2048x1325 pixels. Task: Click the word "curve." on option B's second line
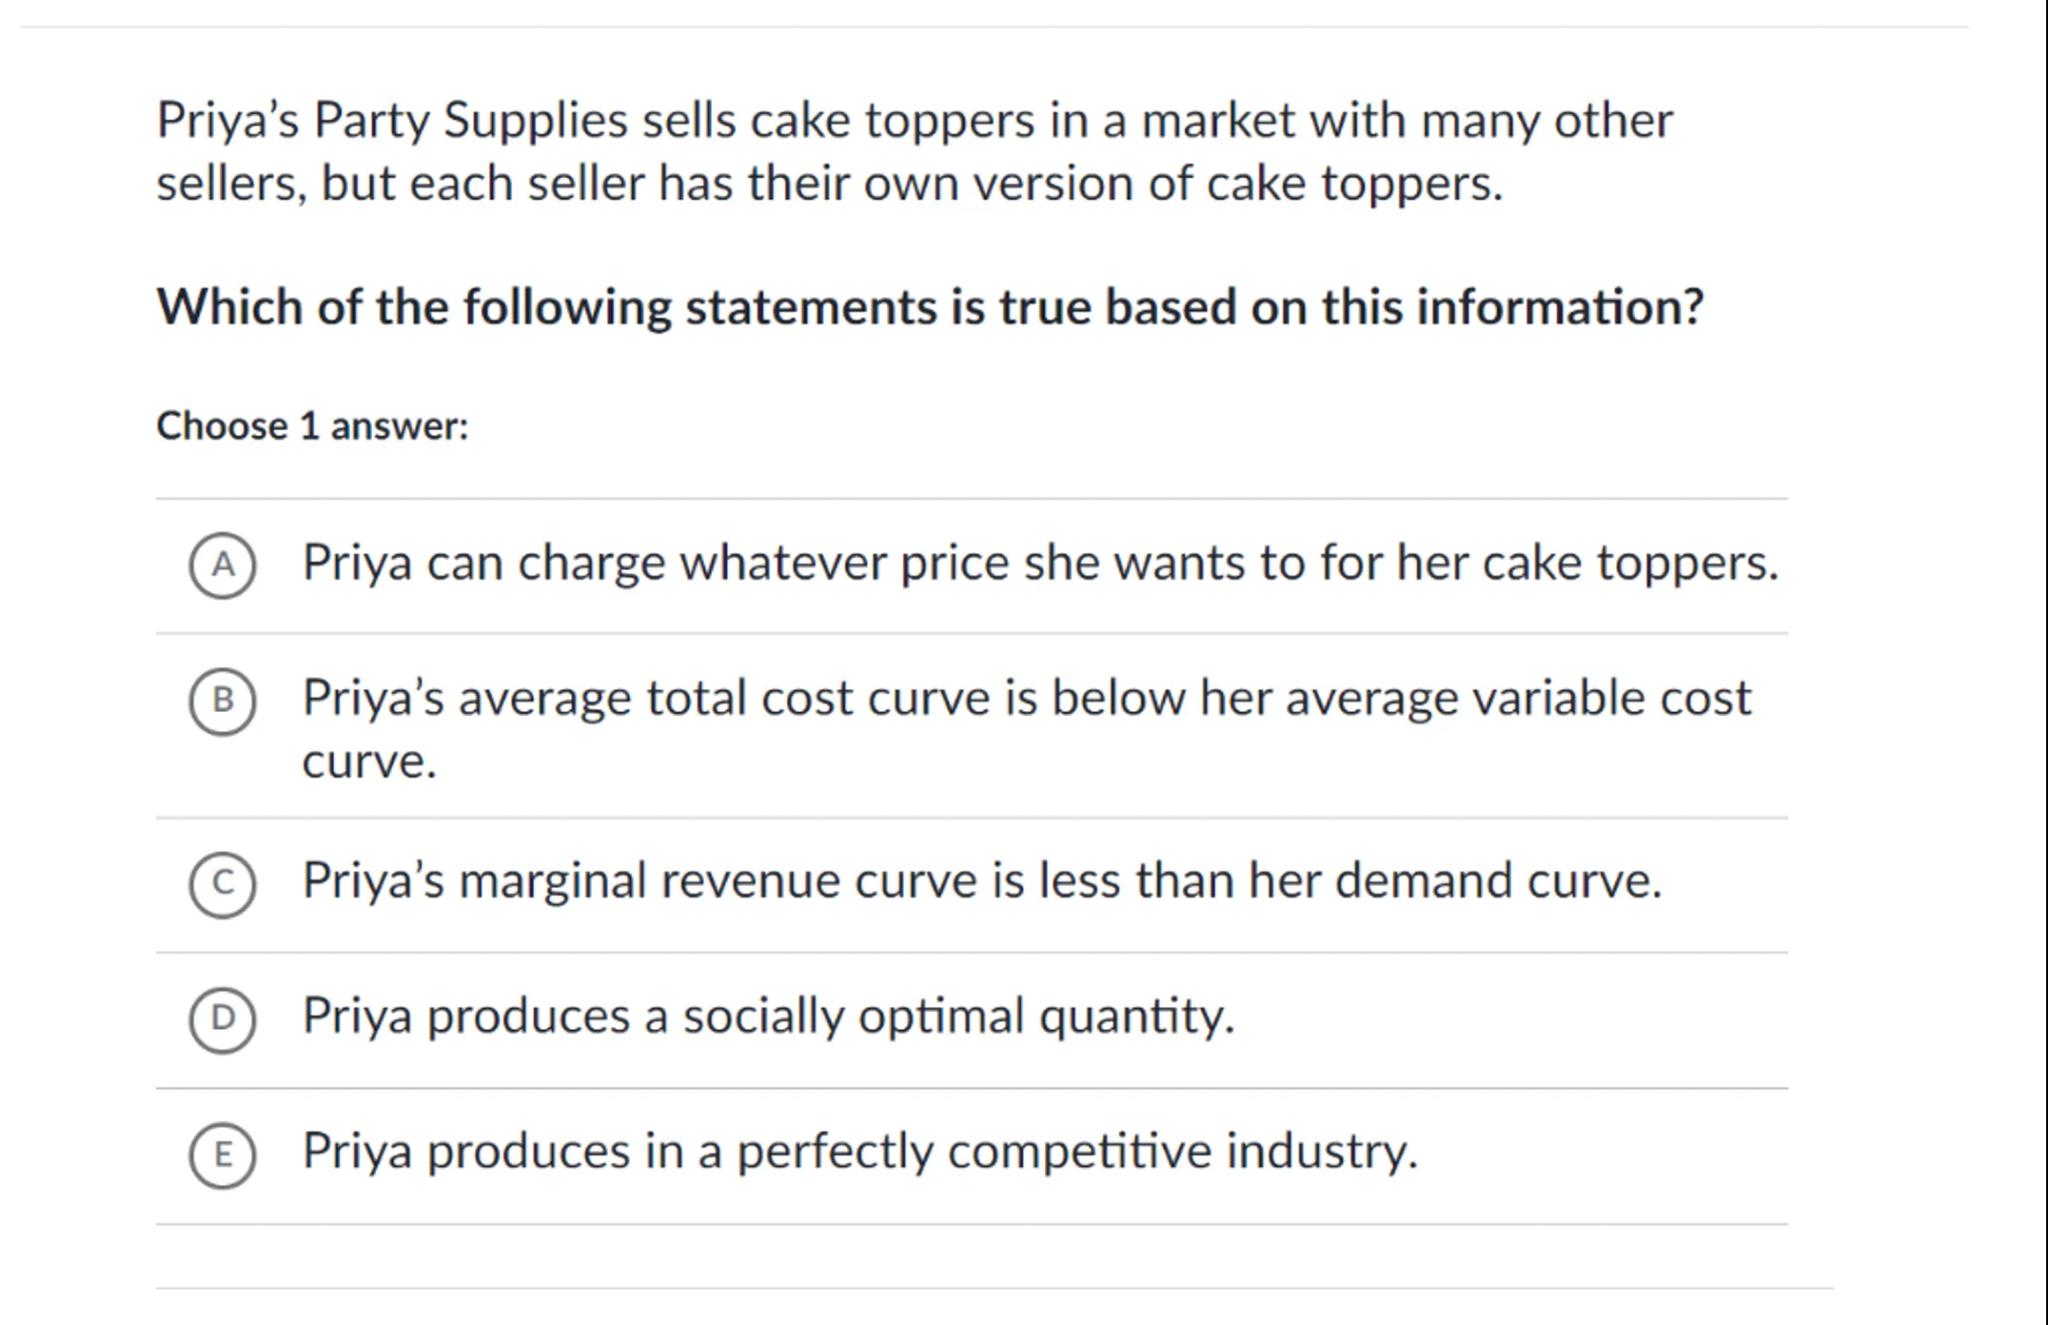369,762
